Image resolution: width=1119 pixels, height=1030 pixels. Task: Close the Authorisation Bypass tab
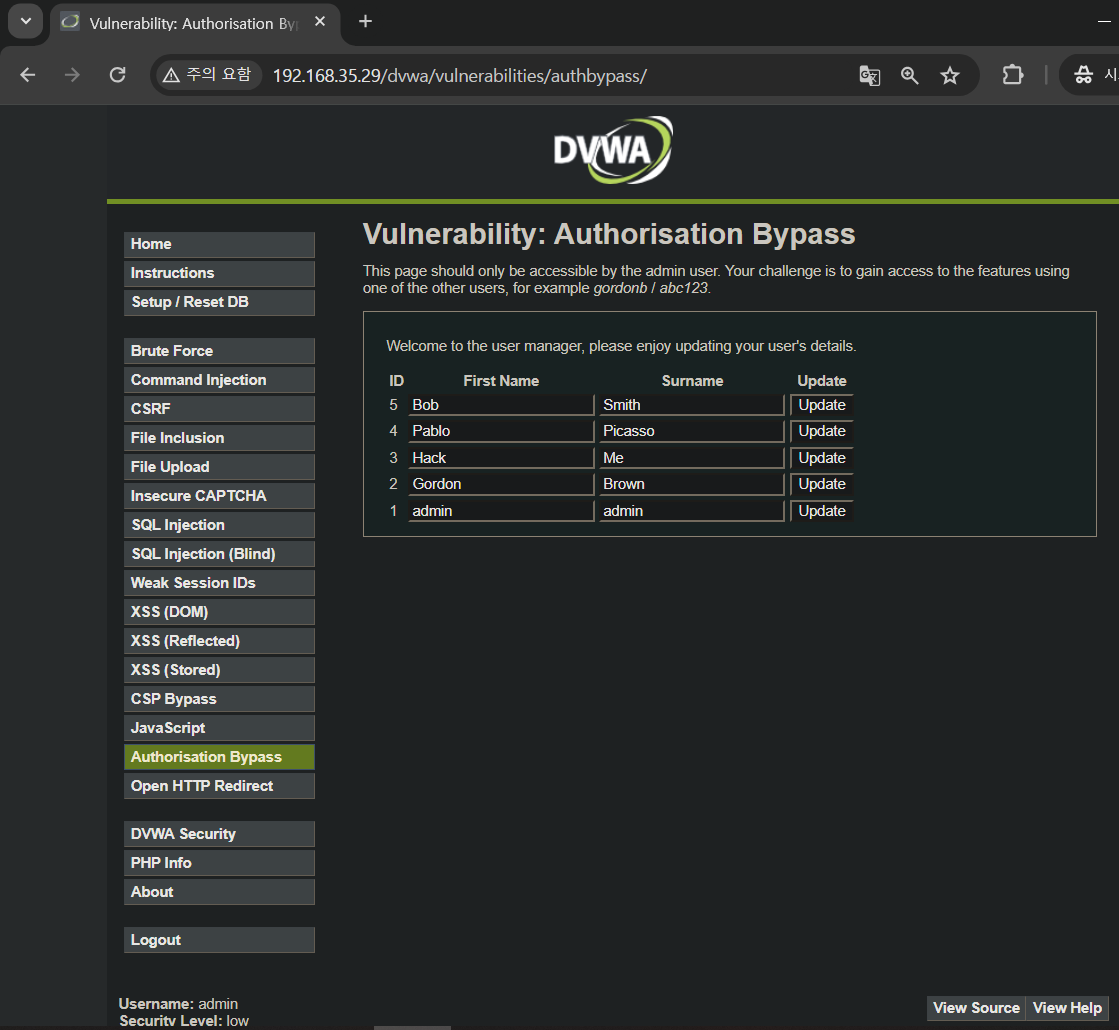tap(320, 21)
